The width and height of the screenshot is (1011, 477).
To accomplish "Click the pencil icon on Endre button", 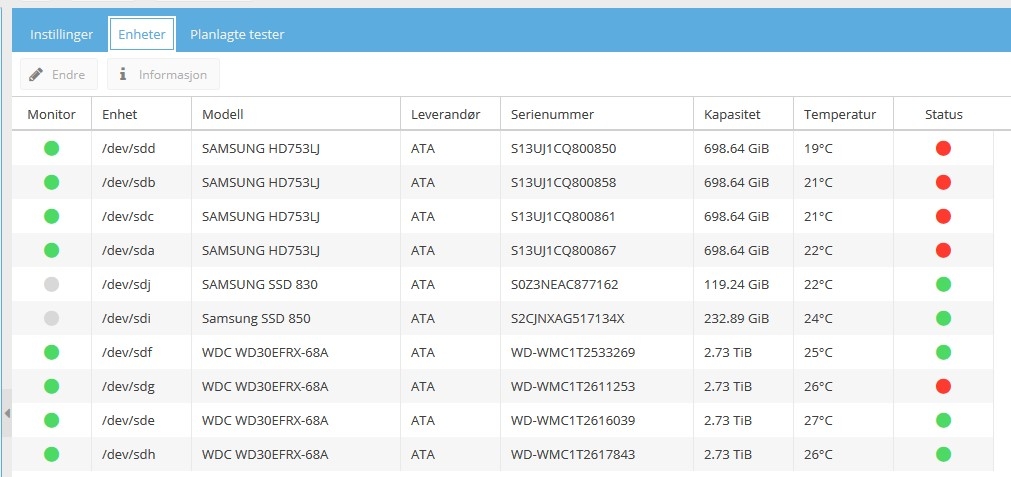I will tap(37, 75).
